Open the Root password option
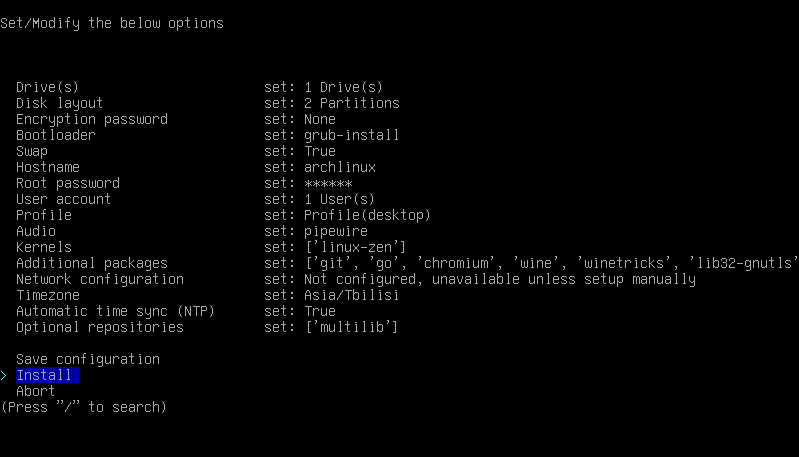This screenshot has height=457, width=799. click(x=67, y=183)
